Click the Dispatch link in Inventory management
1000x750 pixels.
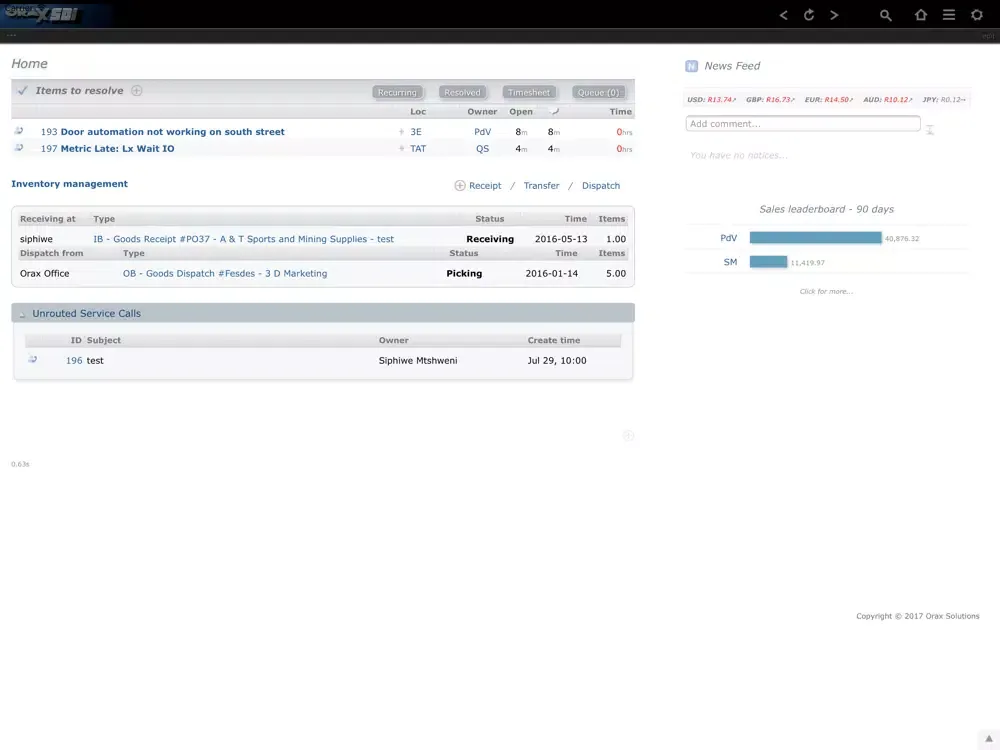(601, 186)
